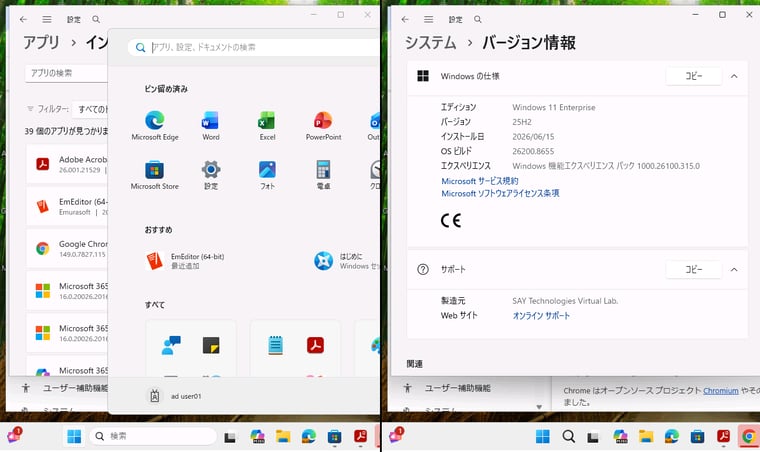Open the black sticky notes icon under すべて
The height and width of the screenshot is (452, 760).
(x=211, y=345)
